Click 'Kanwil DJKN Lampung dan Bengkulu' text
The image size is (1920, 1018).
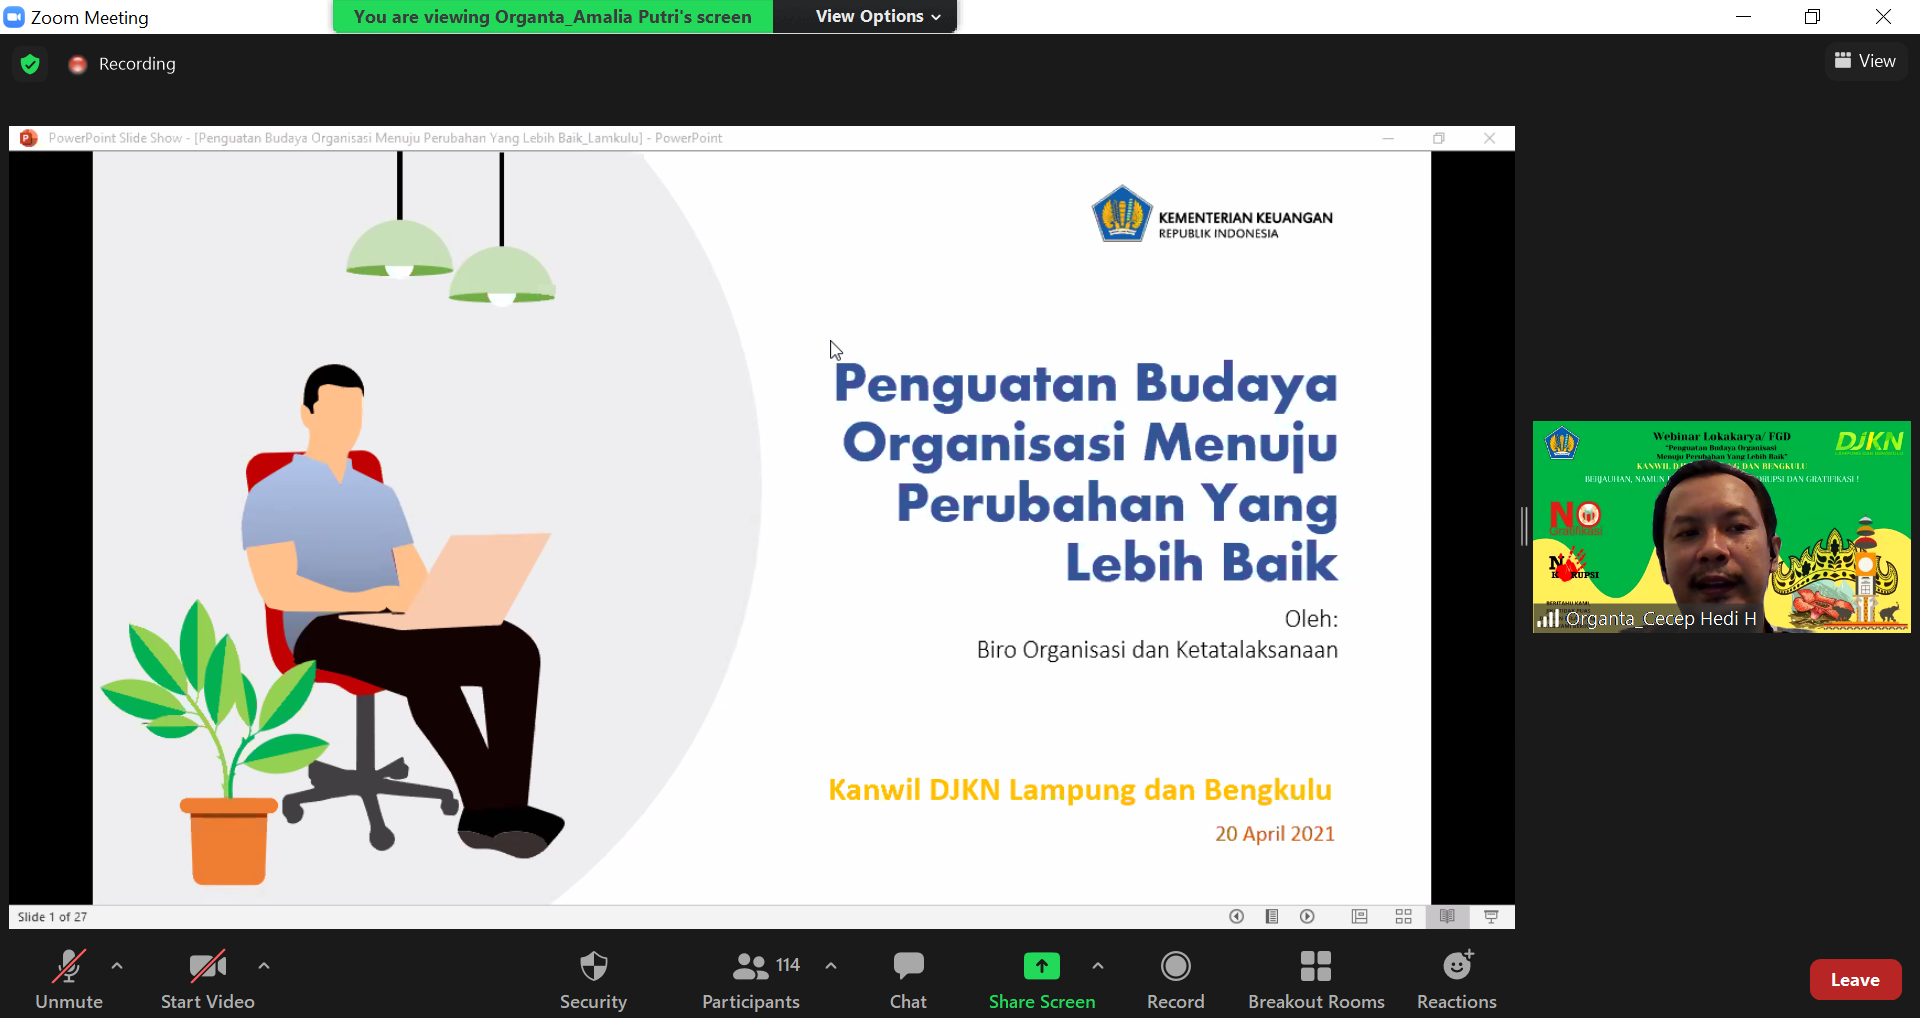click(x=1080, y=790)
